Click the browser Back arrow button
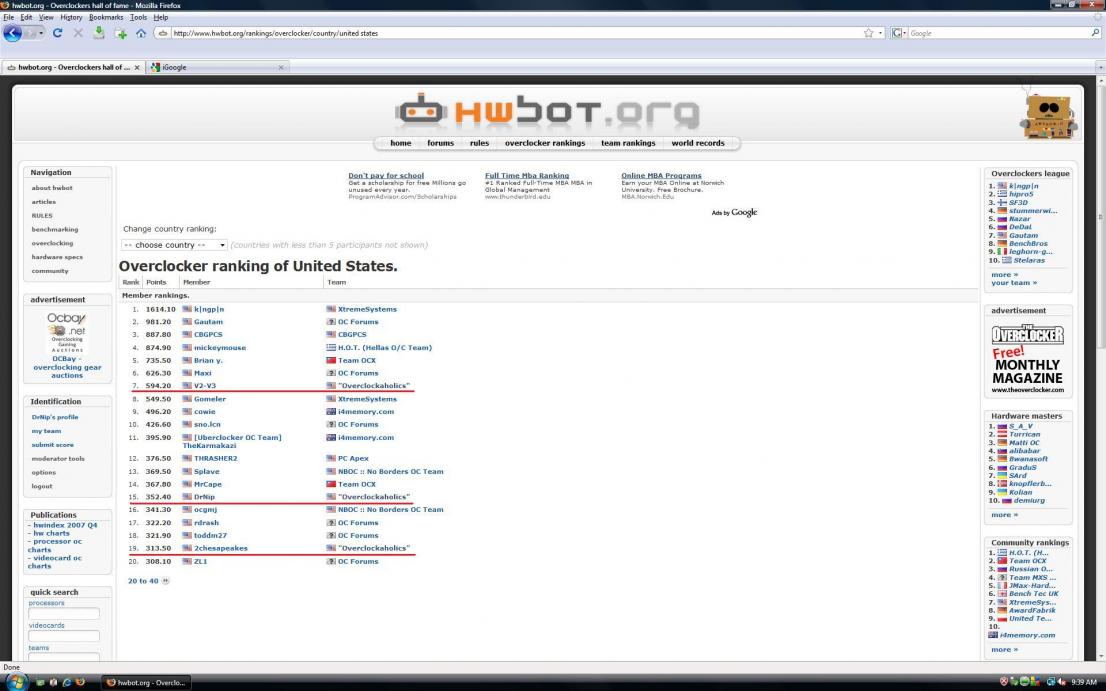The image size is (1106, 691). click(x=13, y=32)
